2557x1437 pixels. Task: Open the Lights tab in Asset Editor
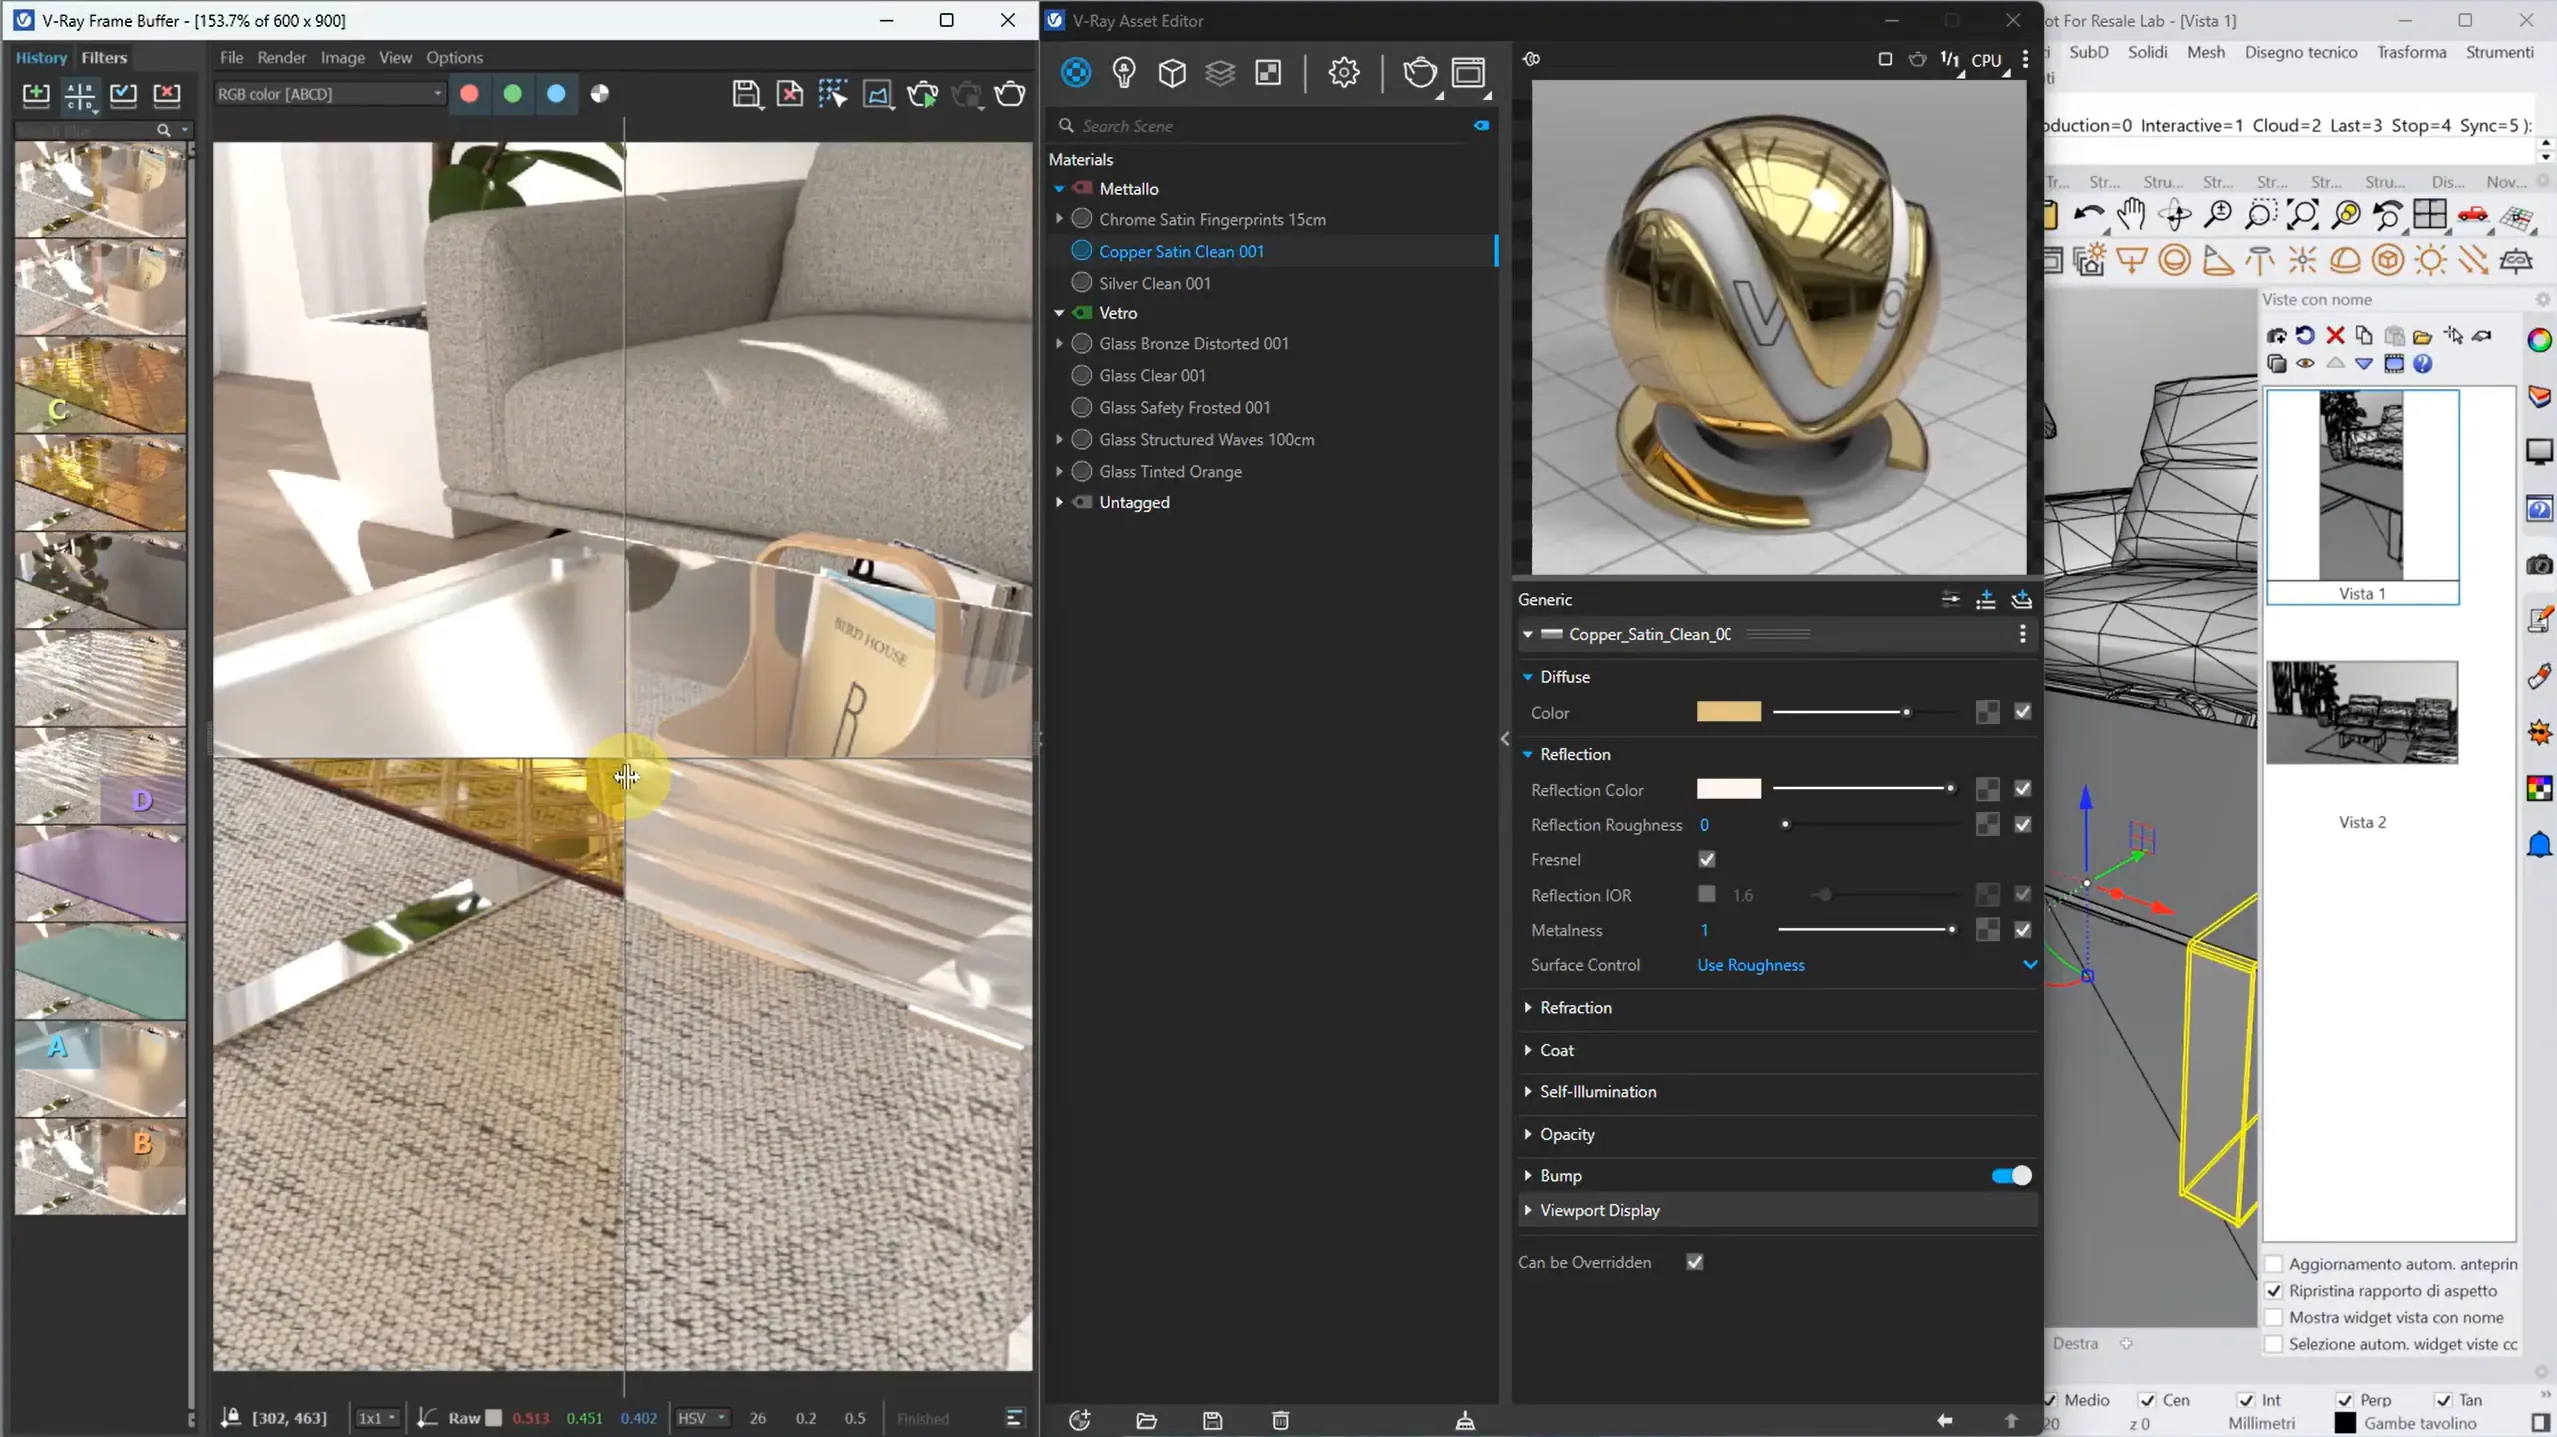click(1124, 72)
